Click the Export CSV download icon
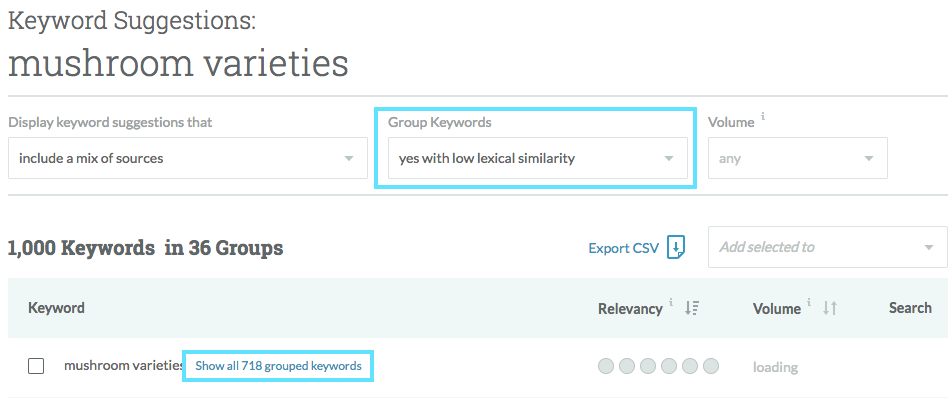 [677, 247]
